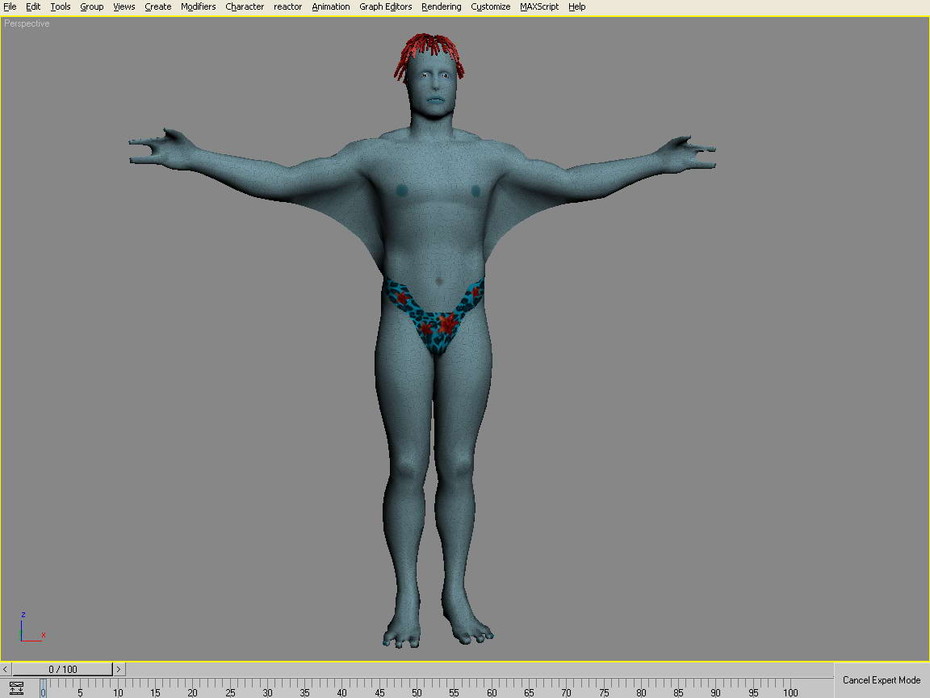This screenshot has height=698, width=930.
Task: Step time slider to next frame arrow
Action: (119, 669)
